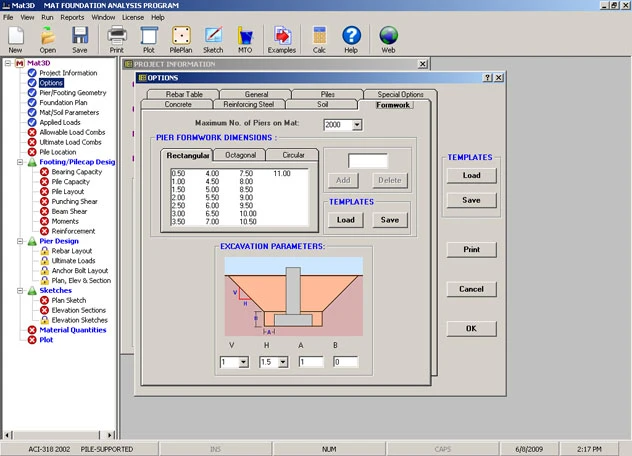Screen dimensions: 632x456
Task: Click the B excavation input field
Action: [x=345, y=362]
